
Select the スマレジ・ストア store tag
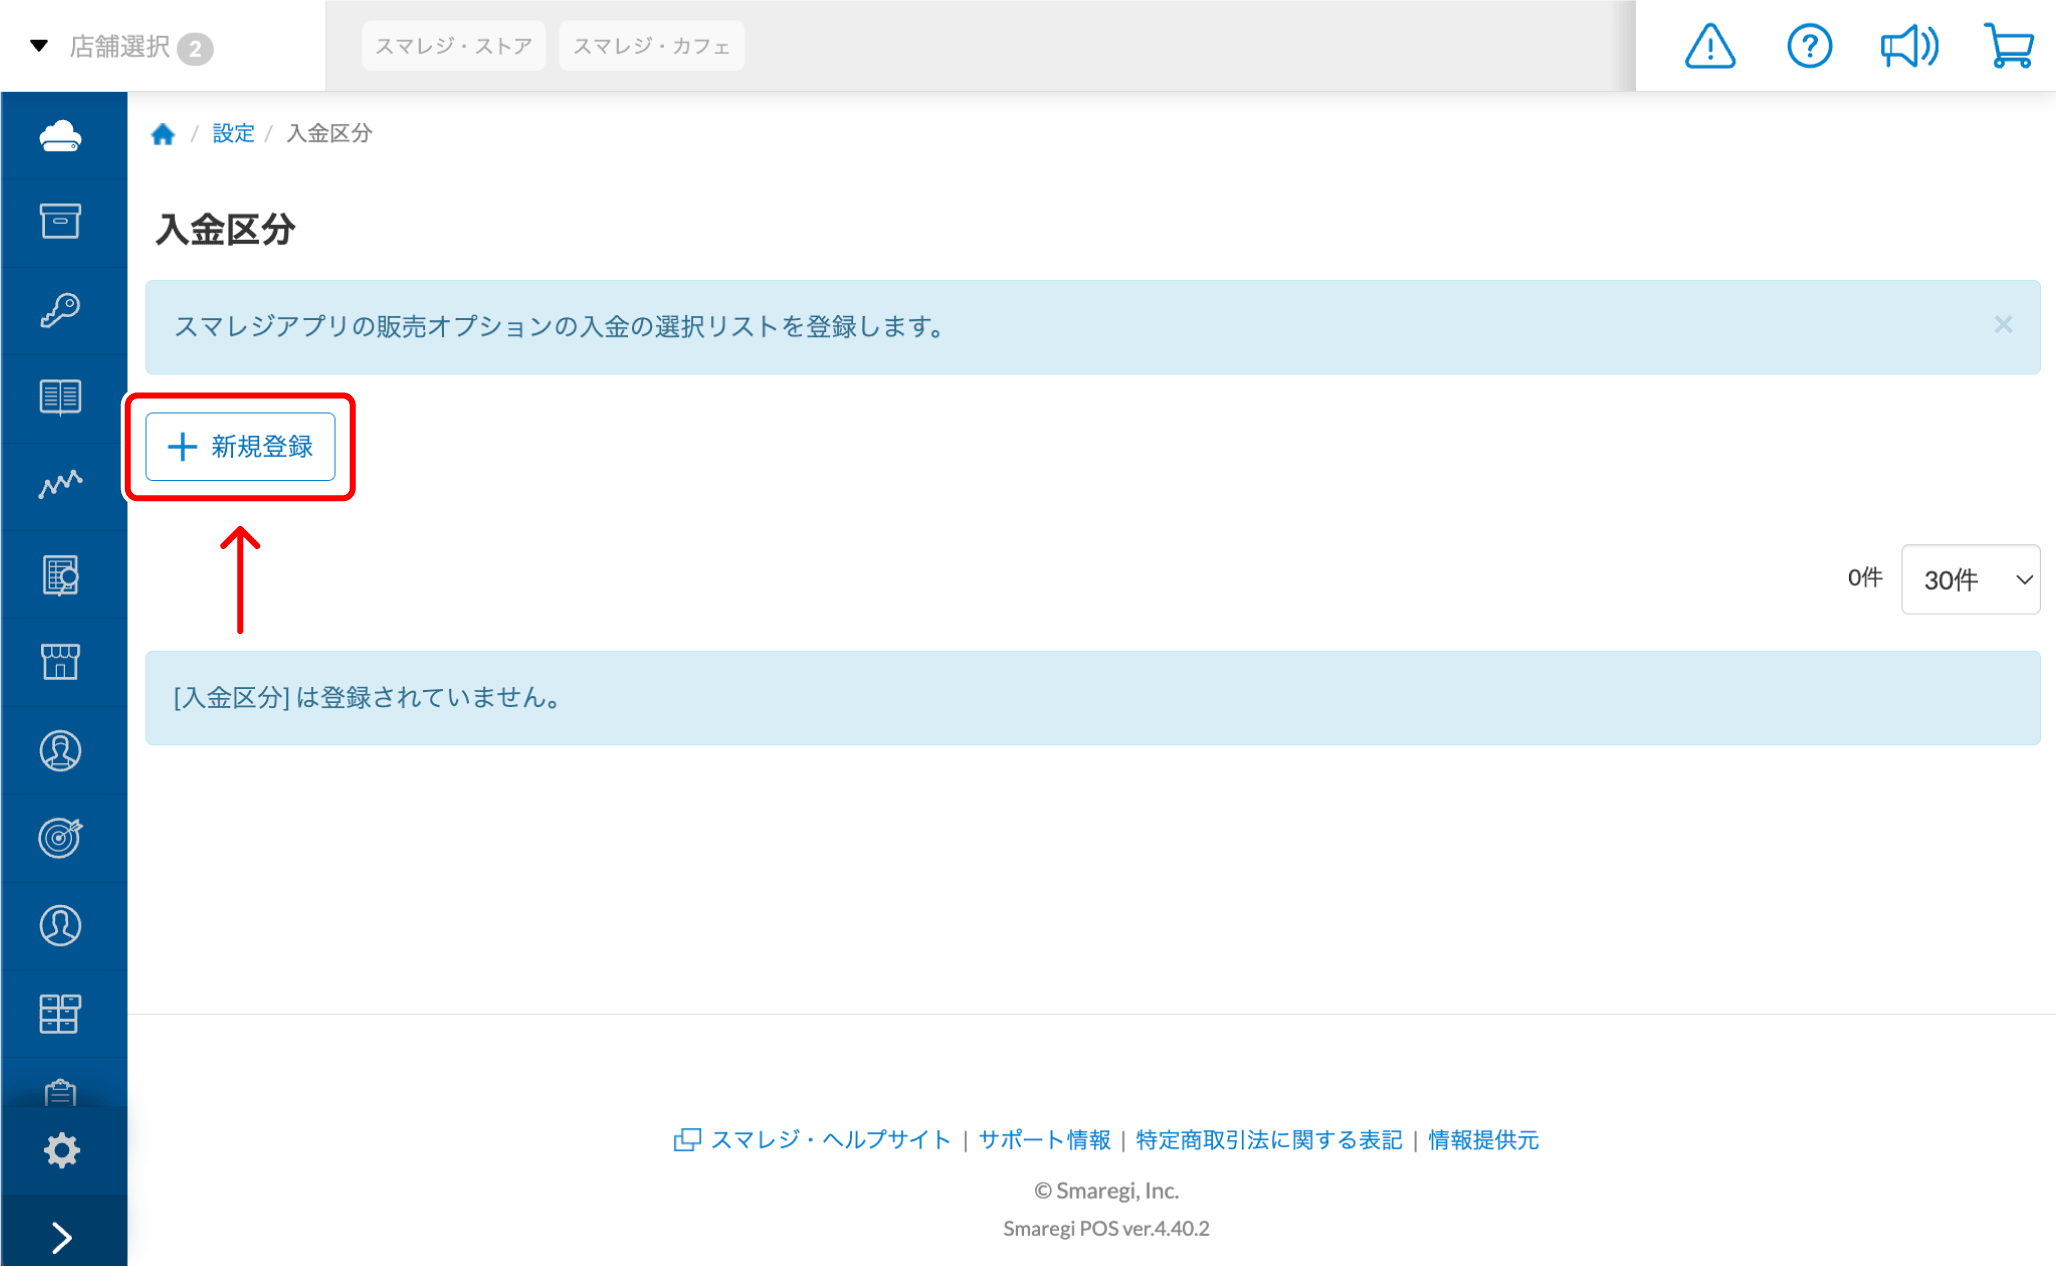click(453, 46)
